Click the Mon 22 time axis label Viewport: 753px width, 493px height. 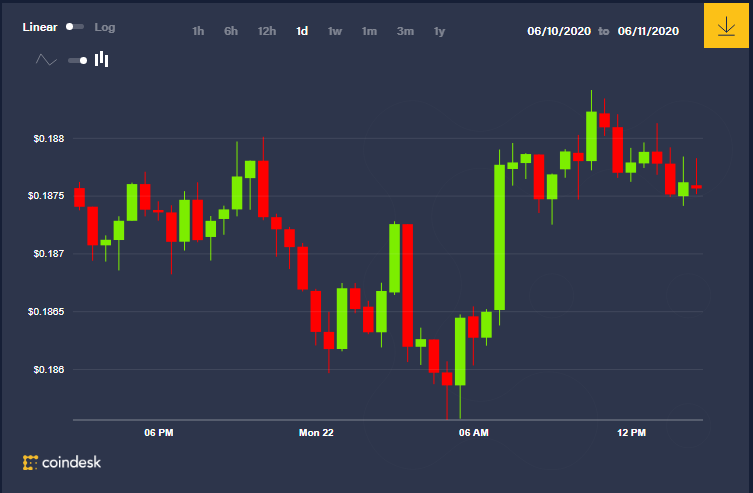(316, 433)
